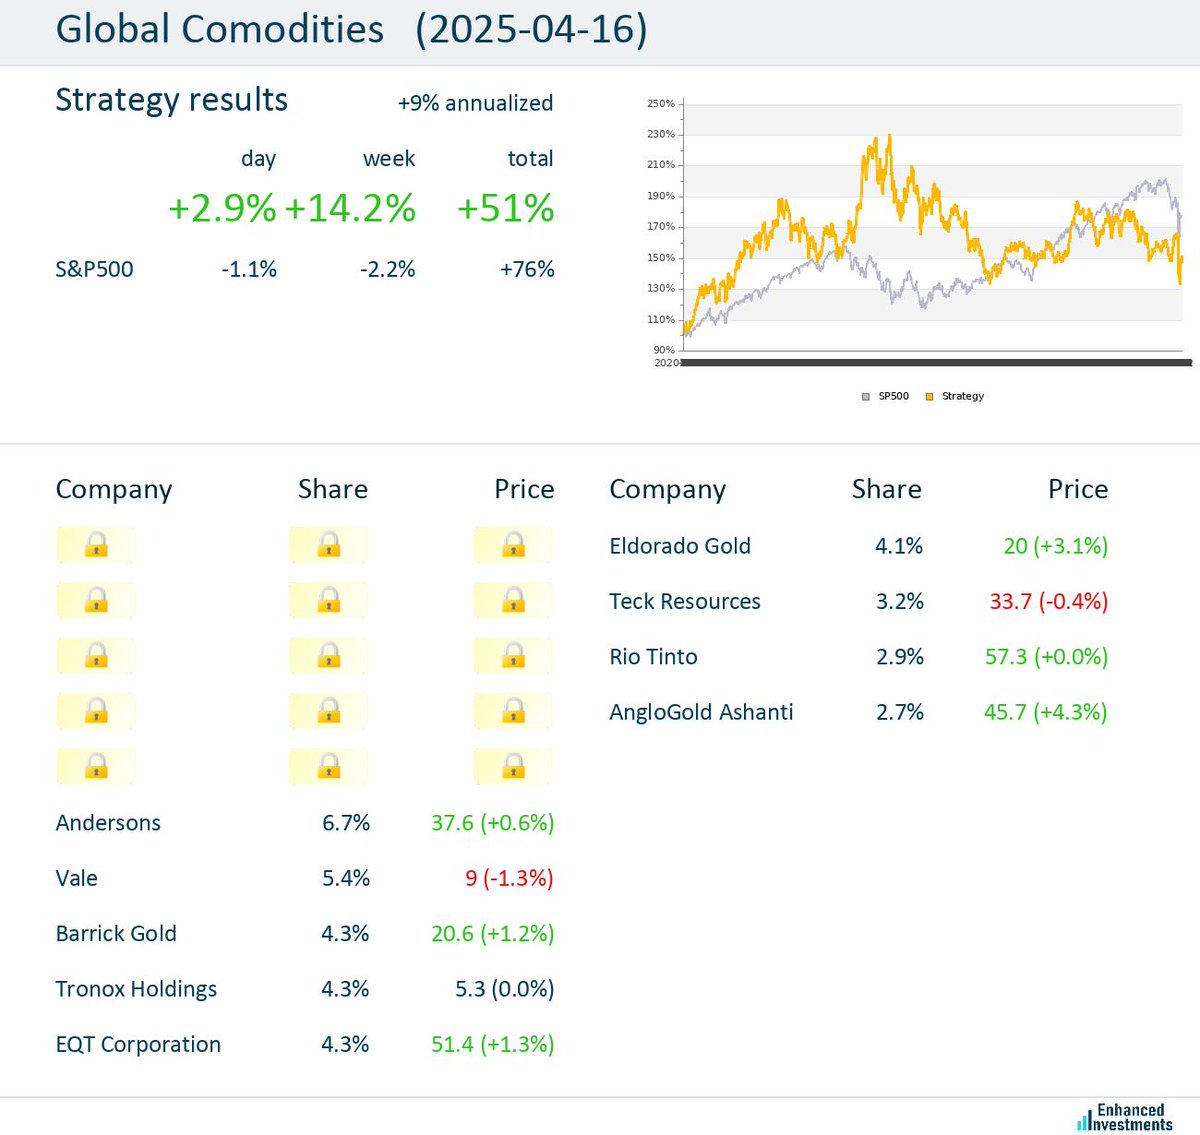Screen dimensions: 1200x1135
Task: Click the S&P500 row label
Action: click(94, 269)
